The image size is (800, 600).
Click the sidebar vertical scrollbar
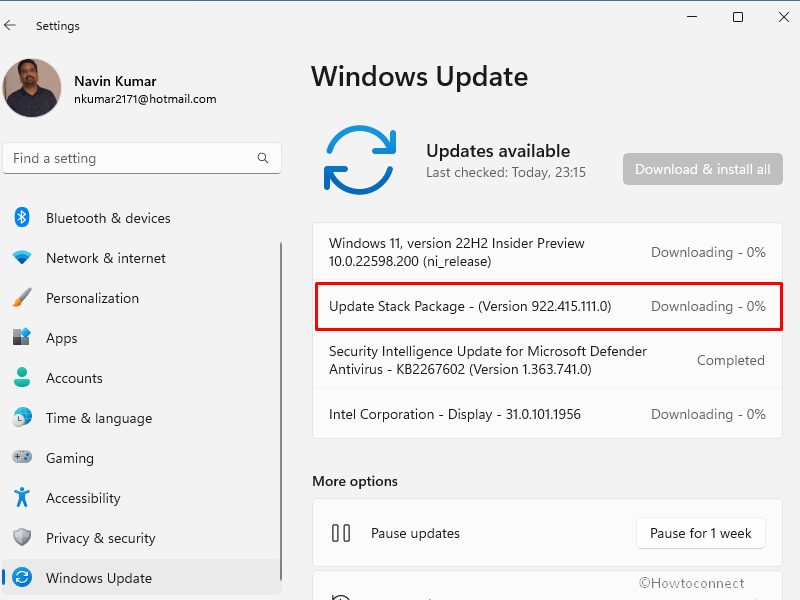tap(281, 411)
